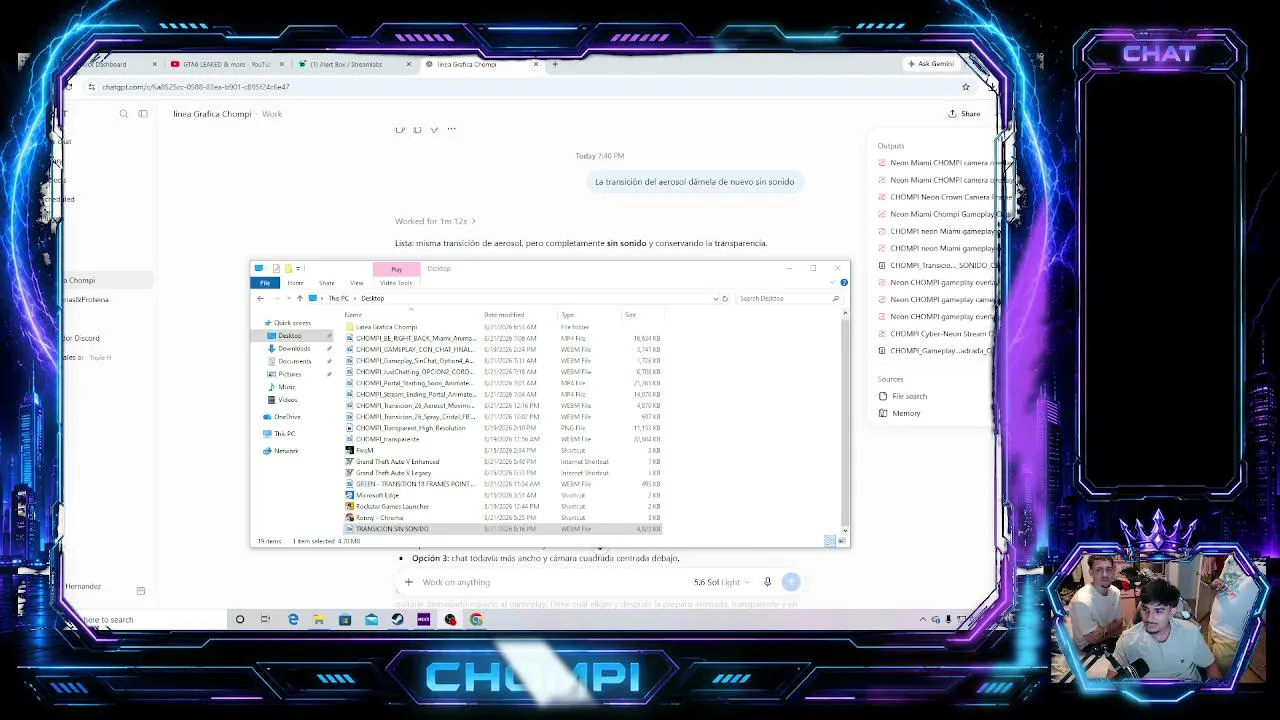Sort files by the Type column header
This screenshot has width=1280, height=720.
click(x=567, y=315)
